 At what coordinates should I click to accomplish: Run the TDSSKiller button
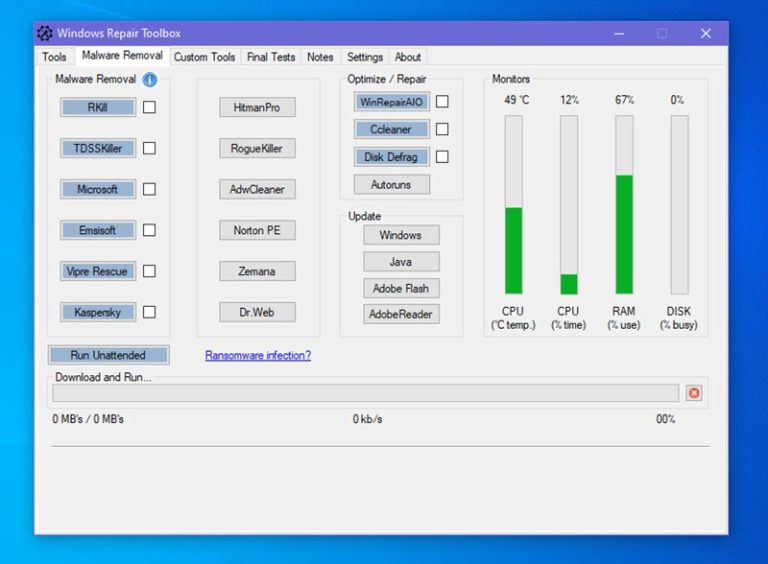[x=98, y=148]
